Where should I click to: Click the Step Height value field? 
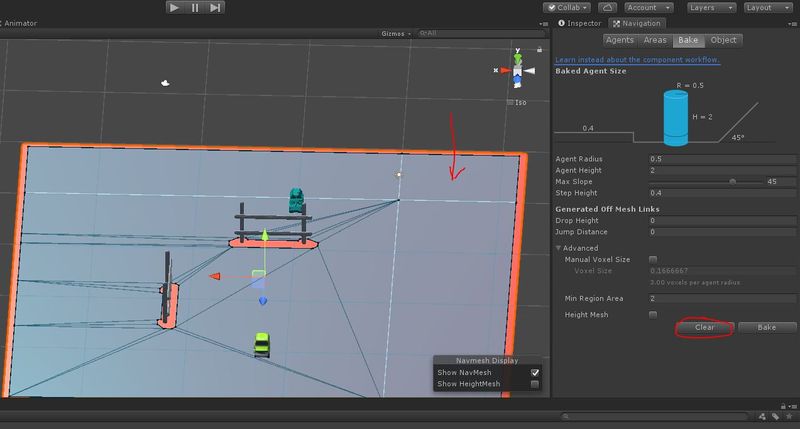click(721, 193)
